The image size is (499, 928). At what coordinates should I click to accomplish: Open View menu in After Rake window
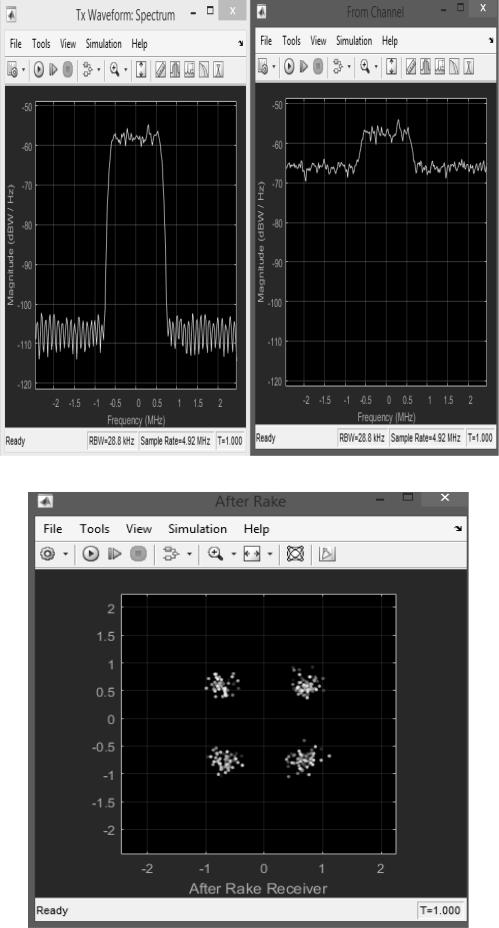point(139,529)
